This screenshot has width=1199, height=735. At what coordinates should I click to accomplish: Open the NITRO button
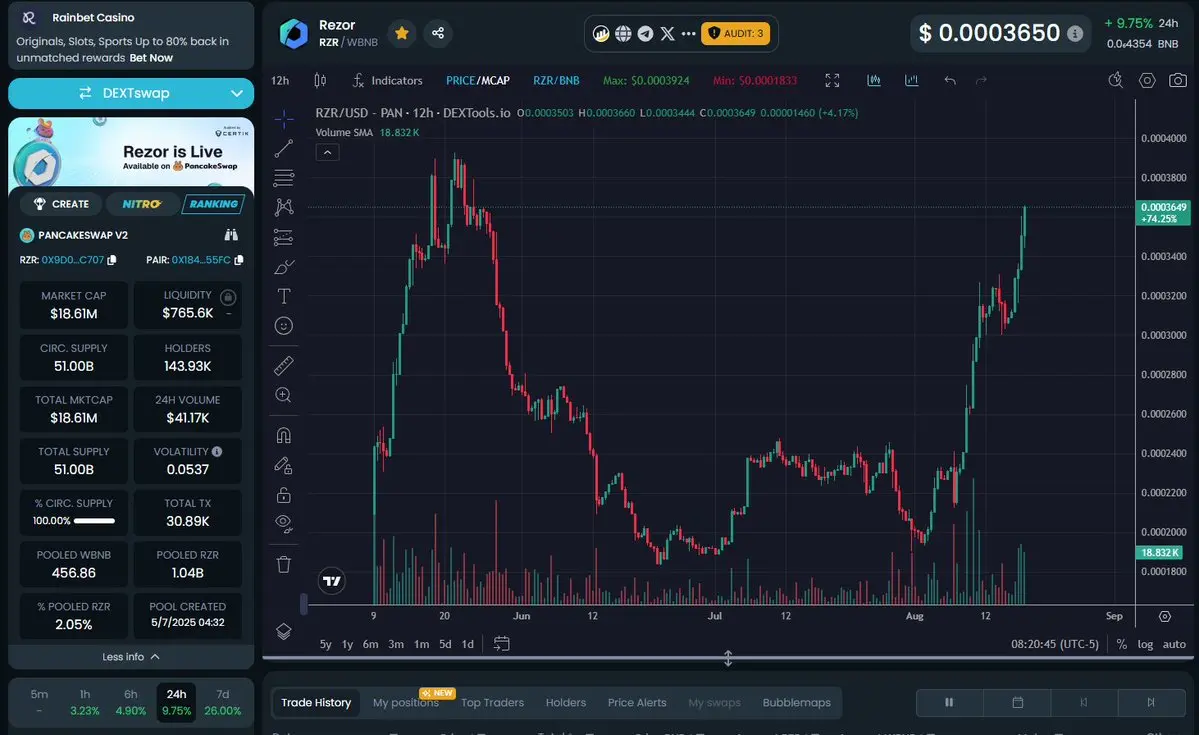click(x=142, y=204)
